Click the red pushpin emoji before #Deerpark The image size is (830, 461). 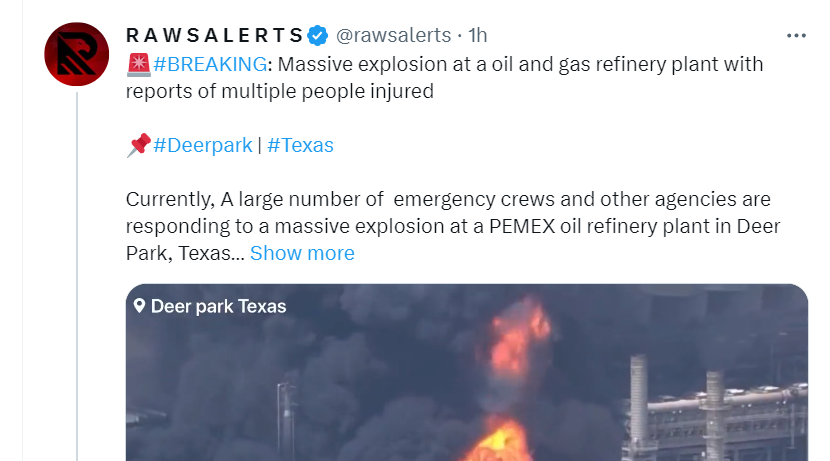[x=139, y=145]
